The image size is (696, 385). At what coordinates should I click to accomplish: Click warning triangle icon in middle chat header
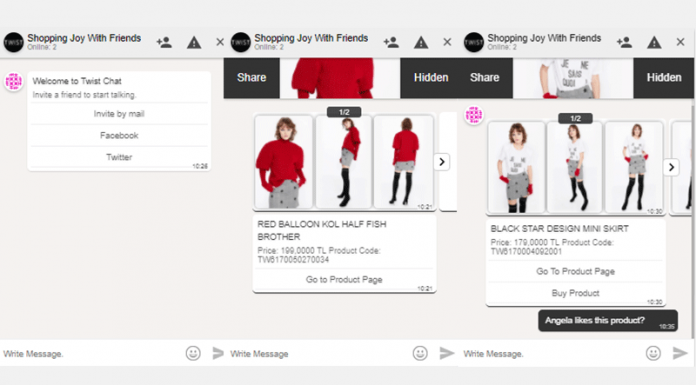point(421,43)
